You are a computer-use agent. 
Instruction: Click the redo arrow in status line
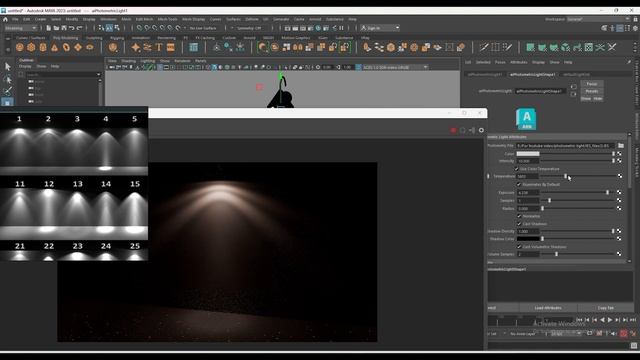point(79,28)
